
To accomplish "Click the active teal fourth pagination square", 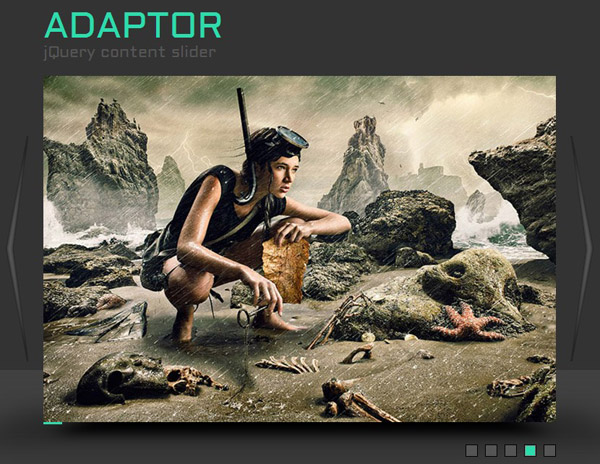I will (530, 450).
